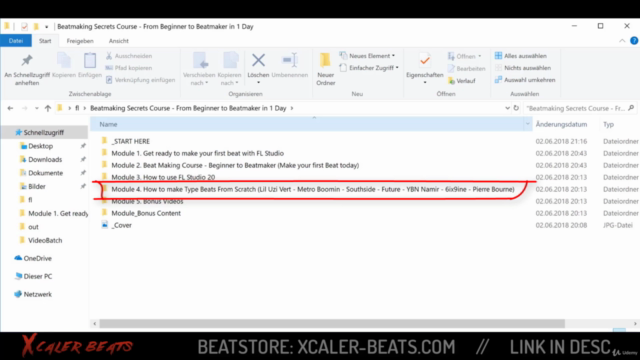Select Schnellzugriff in navigation pane
Screen dimensions: 640x360
pos(44,133)
